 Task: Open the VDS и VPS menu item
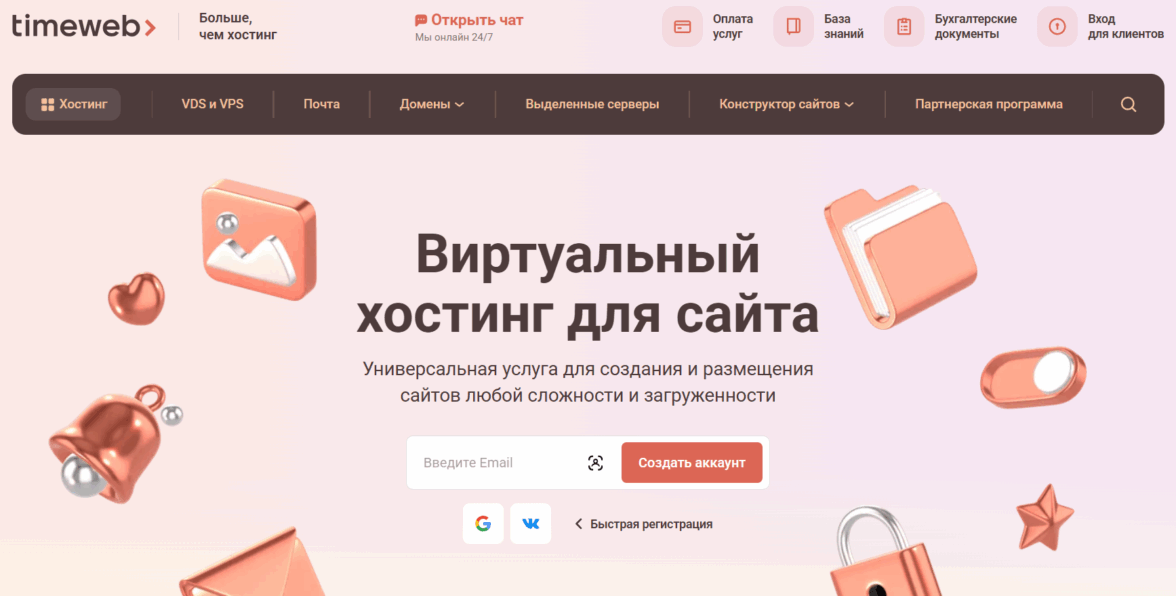[212, 104]
